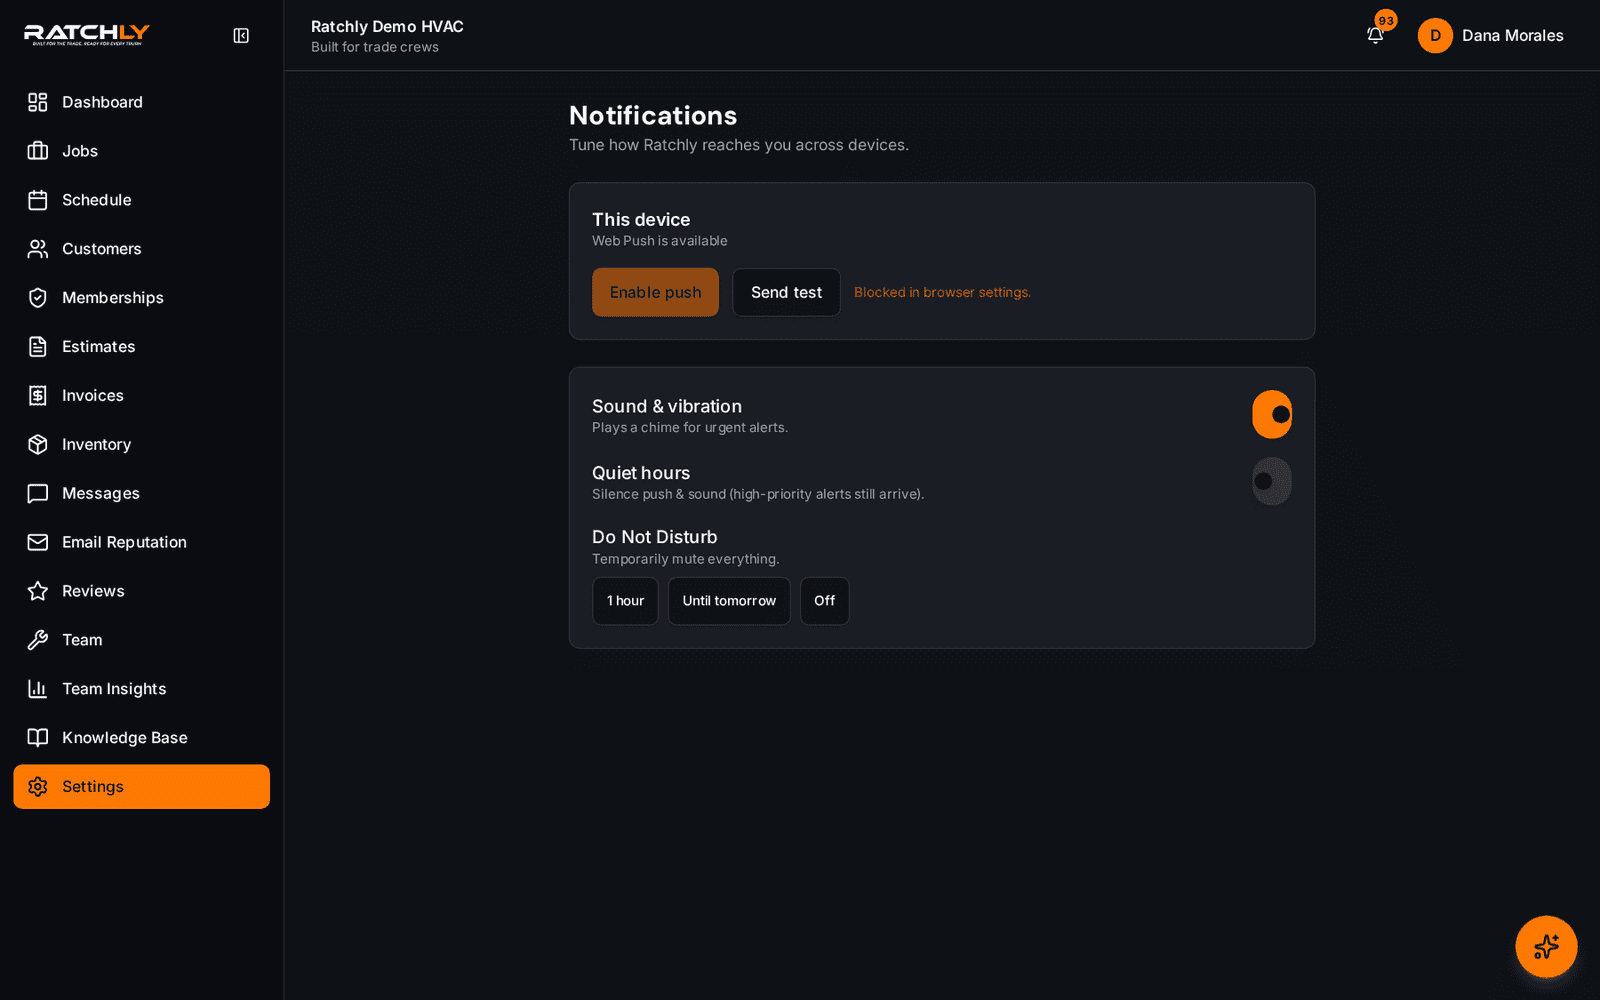The width and height of the screenshot is (1600, 1000).
Task: Click the Reviews star icon
Action: pyautogui.click(x=38, y=591)
